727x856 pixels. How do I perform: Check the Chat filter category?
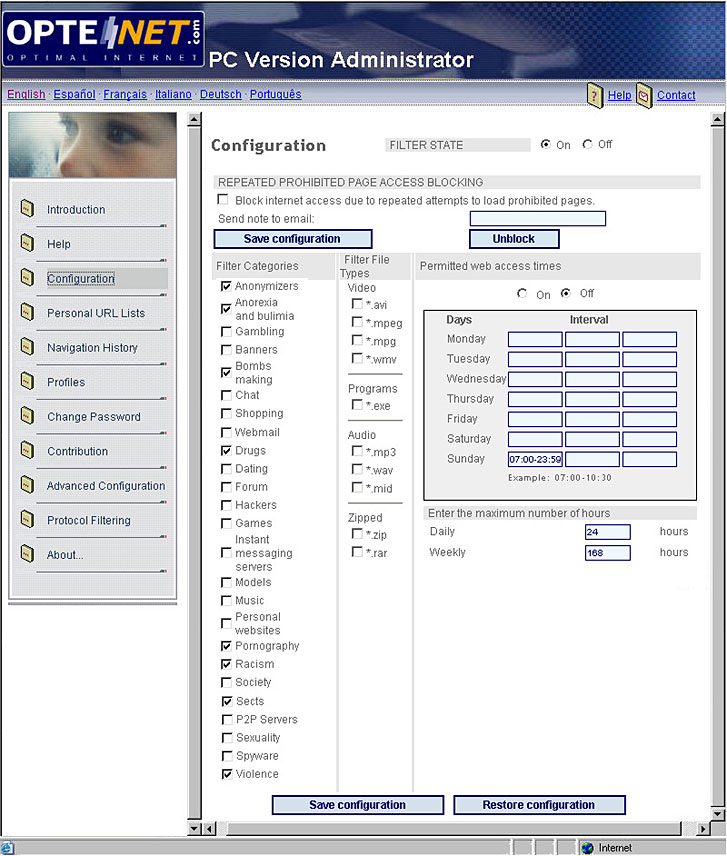click(226, 395)
